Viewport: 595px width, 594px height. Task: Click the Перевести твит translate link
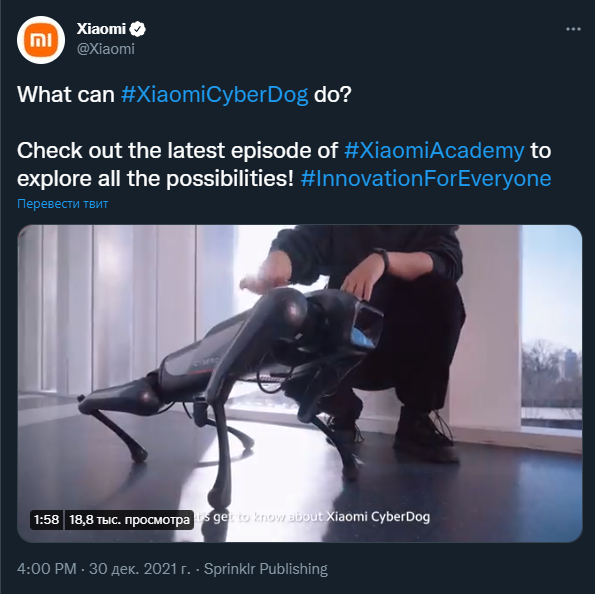coord(63,204)
